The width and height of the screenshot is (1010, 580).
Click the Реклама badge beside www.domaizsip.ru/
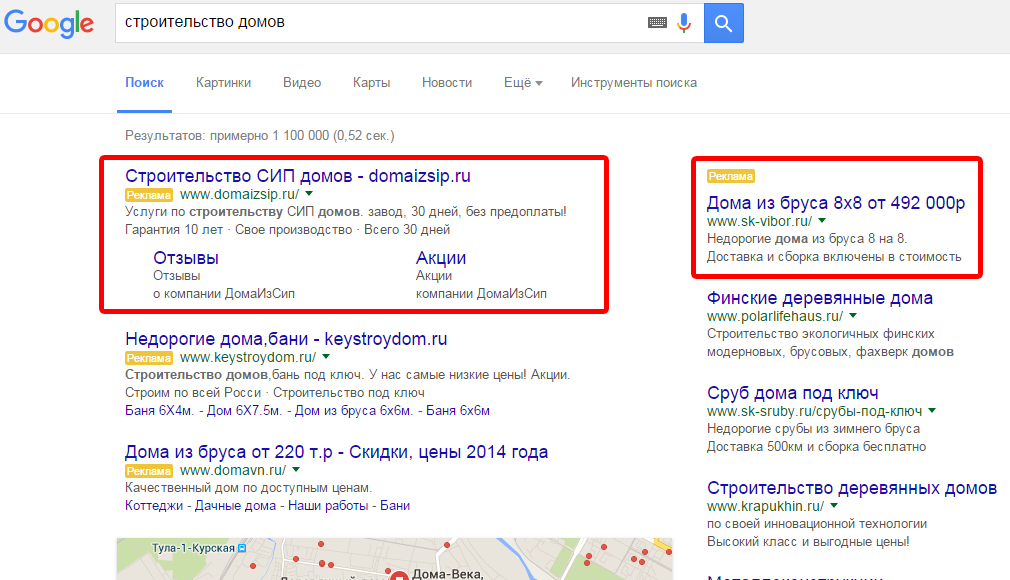(x=149, y=195)
